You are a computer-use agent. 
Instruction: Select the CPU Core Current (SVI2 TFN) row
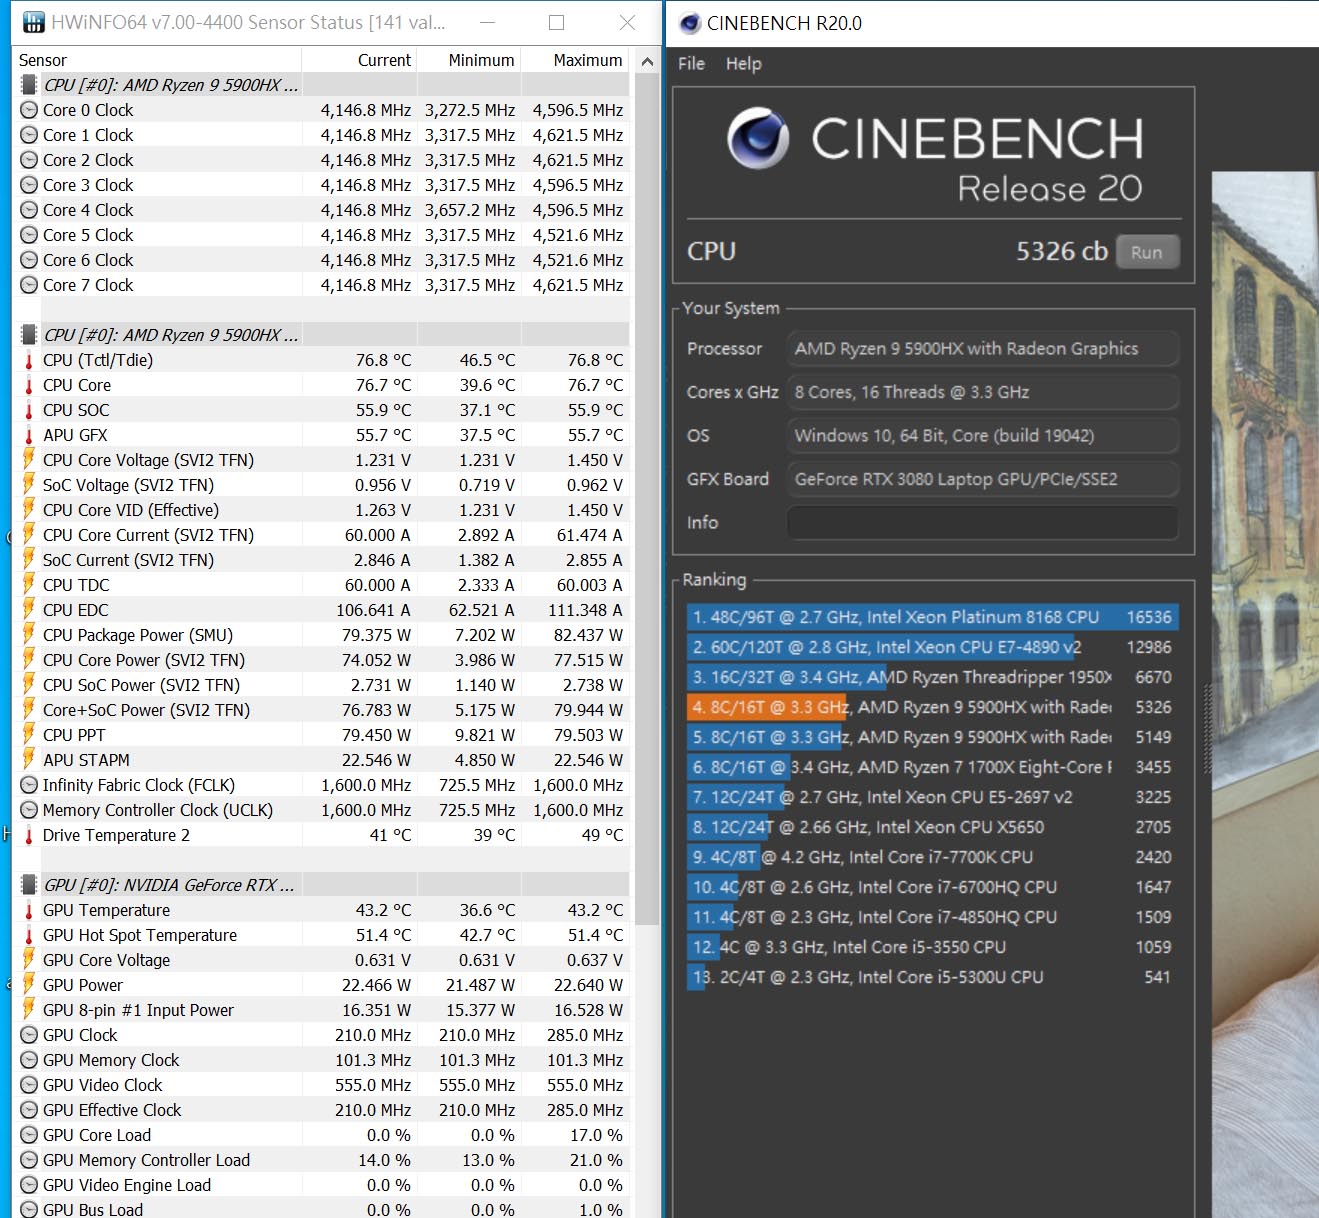(x=322, y=535)
